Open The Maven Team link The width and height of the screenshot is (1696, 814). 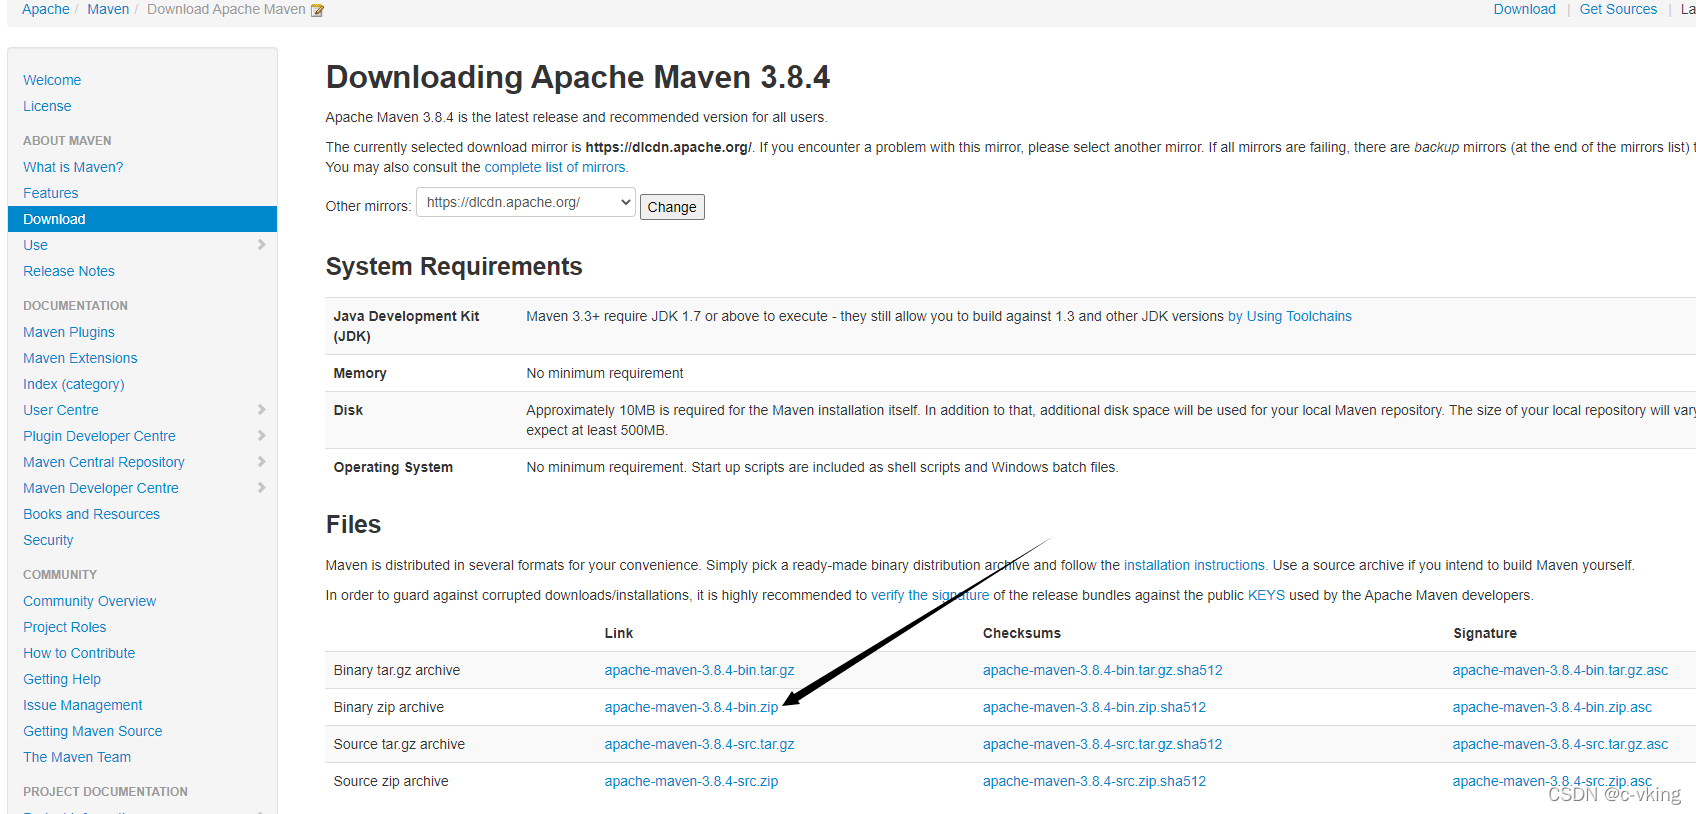(77, 757)
